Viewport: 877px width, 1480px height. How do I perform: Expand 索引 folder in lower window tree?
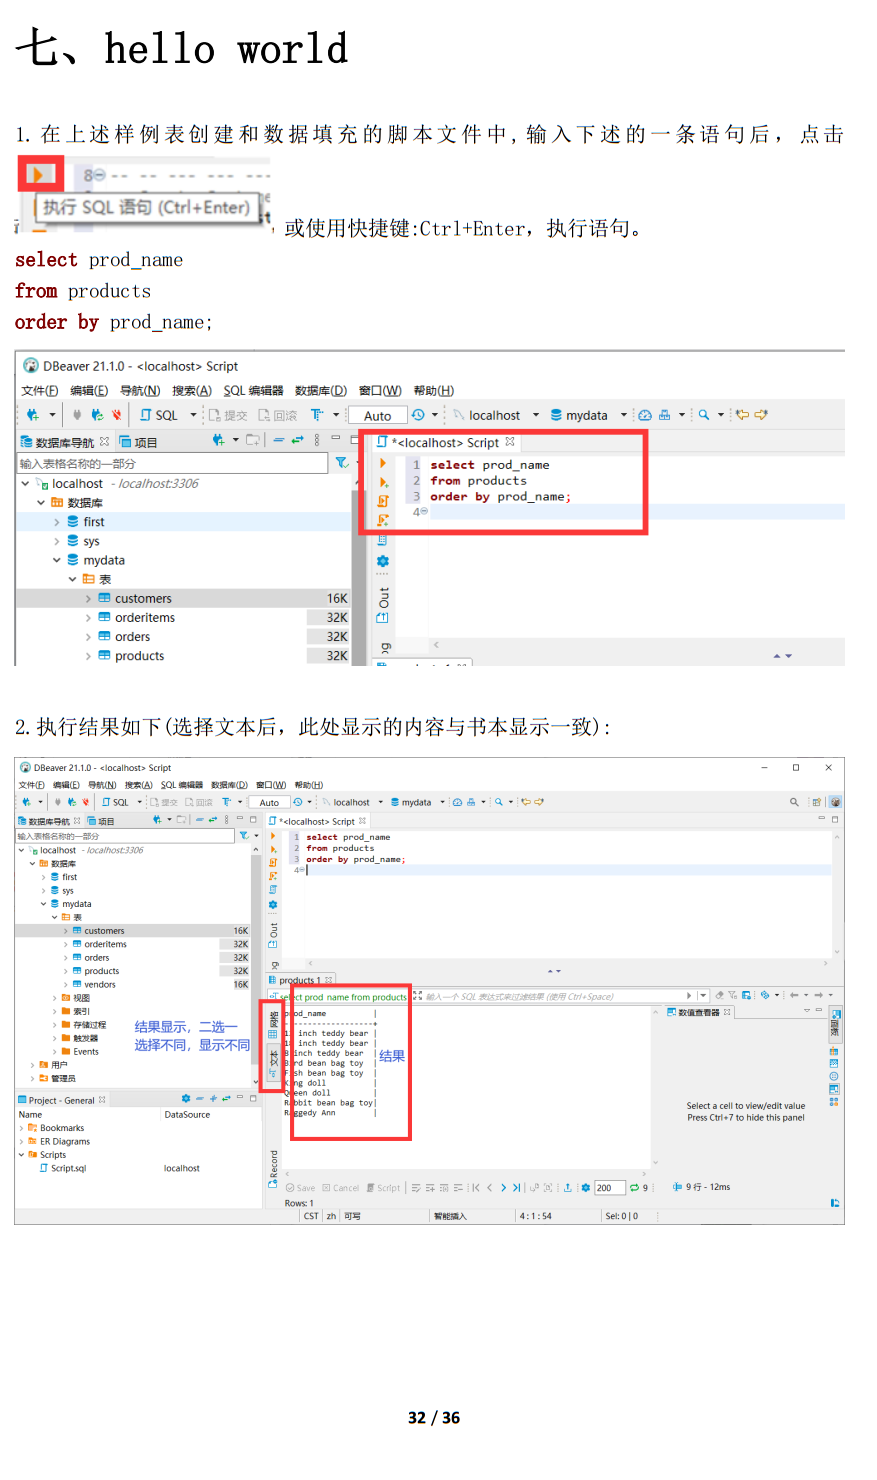(54, 1011)
